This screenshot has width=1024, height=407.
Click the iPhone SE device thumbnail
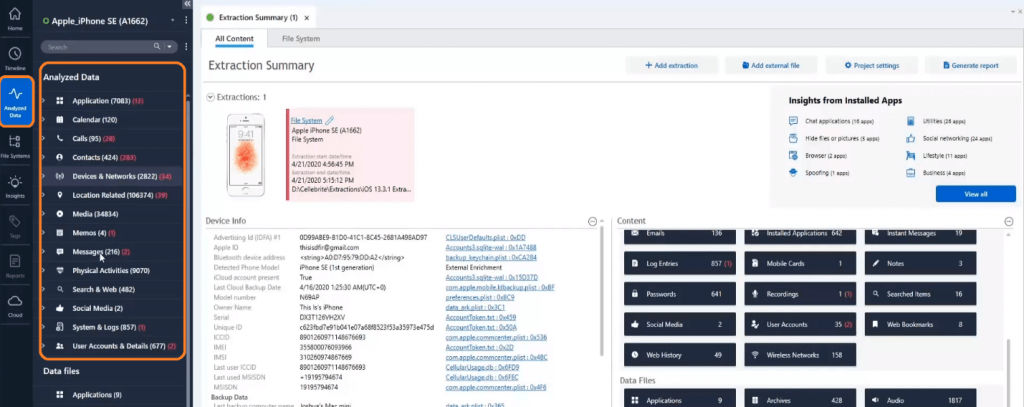point(245,154)
